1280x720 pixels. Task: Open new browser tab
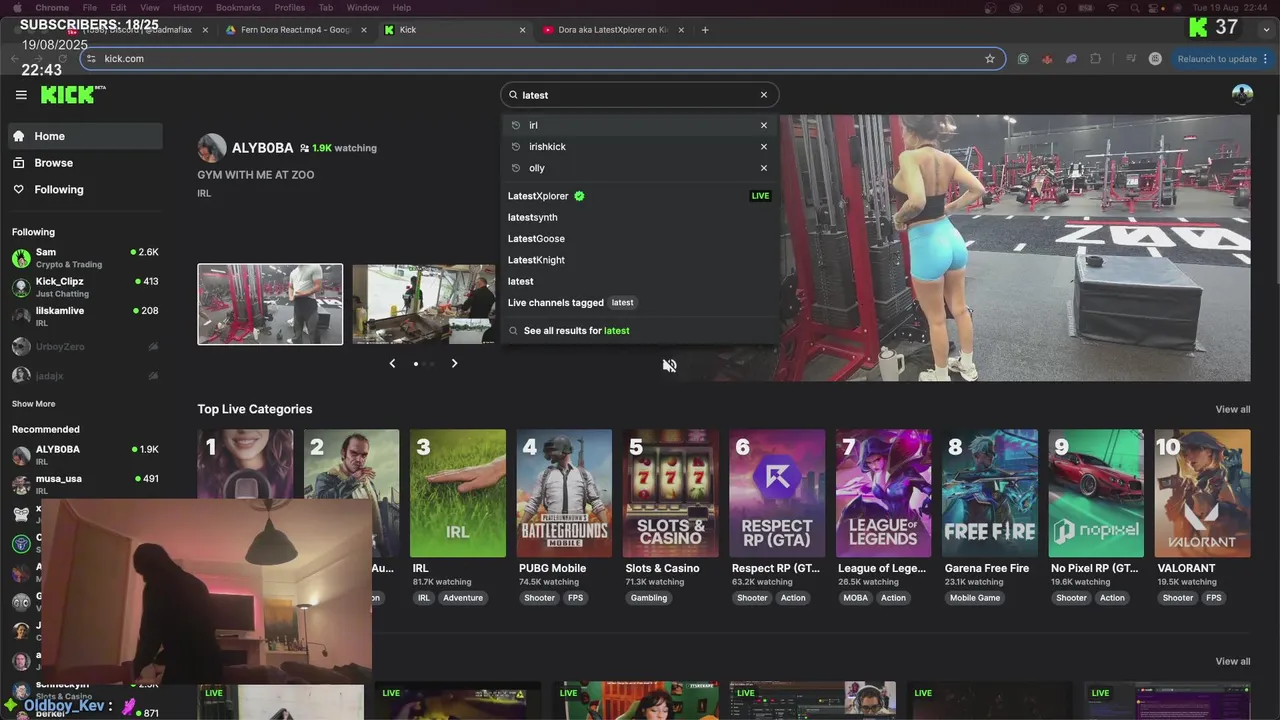705,30
